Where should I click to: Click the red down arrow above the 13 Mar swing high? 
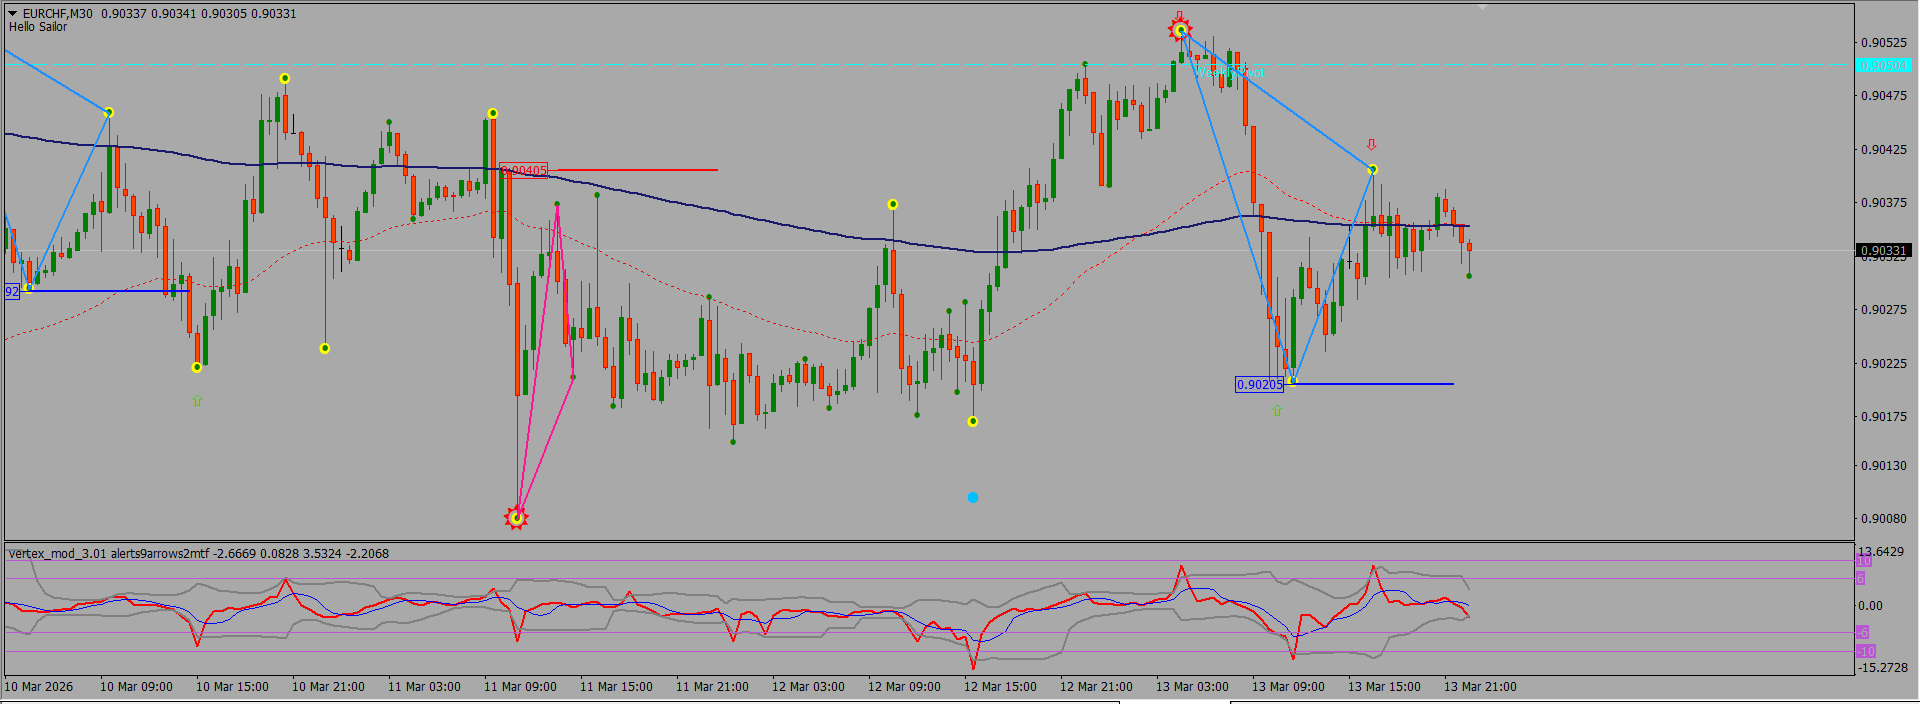1371,145
